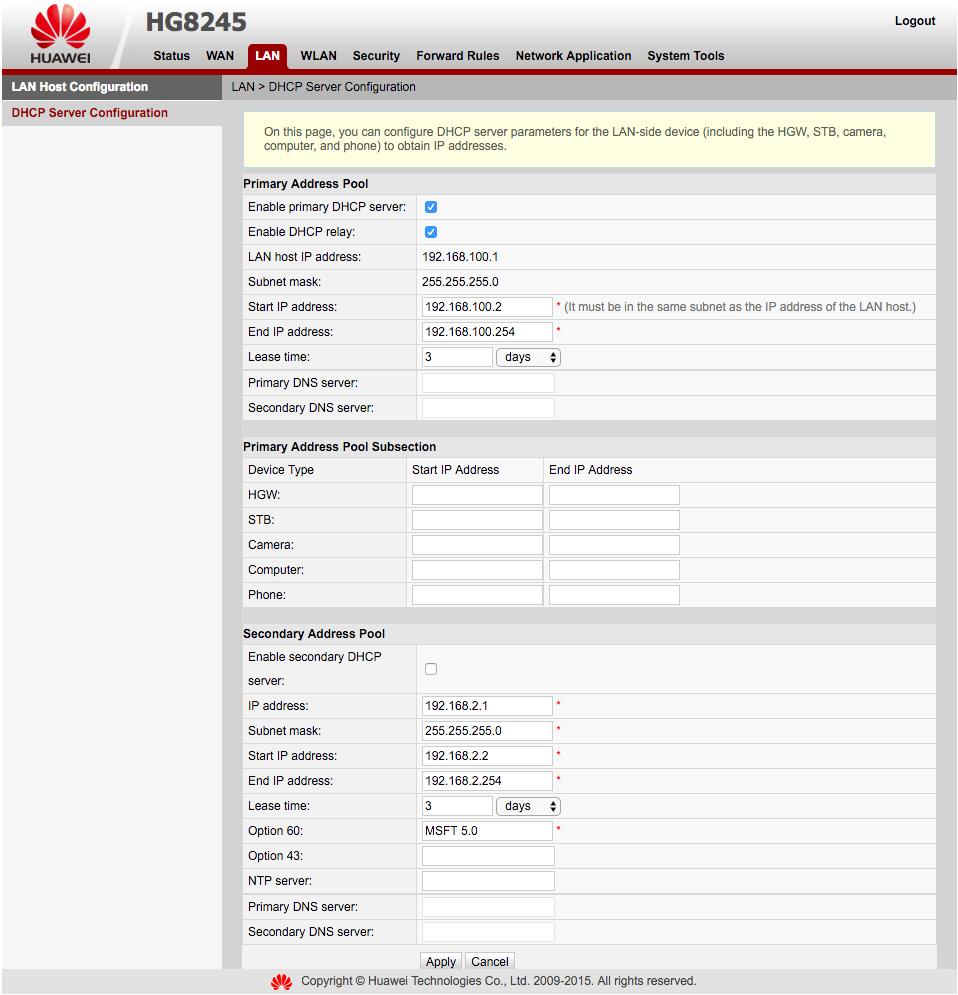This screenshot has width=958, height=995.
Task: Click the breadcrumb LAN > DHCP Server Configuration
Action: [x=324, y=87]
